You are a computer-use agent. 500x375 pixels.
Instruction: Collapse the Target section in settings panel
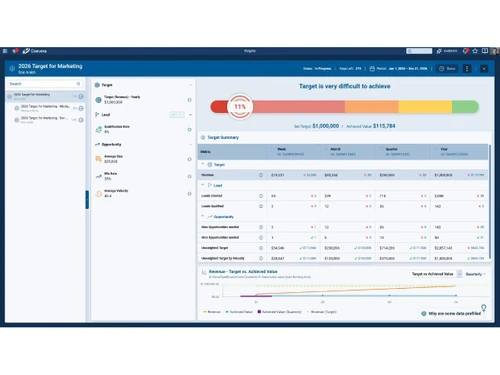click(190, 85)
